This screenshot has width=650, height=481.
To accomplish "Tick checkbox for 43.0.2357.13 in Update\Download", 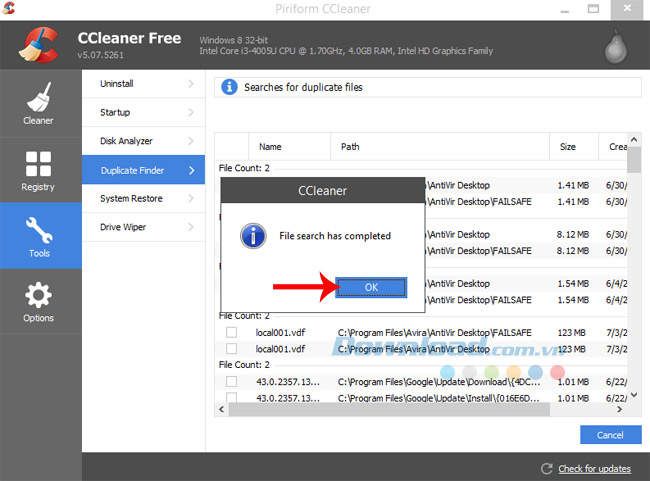I will coord(231,381).
